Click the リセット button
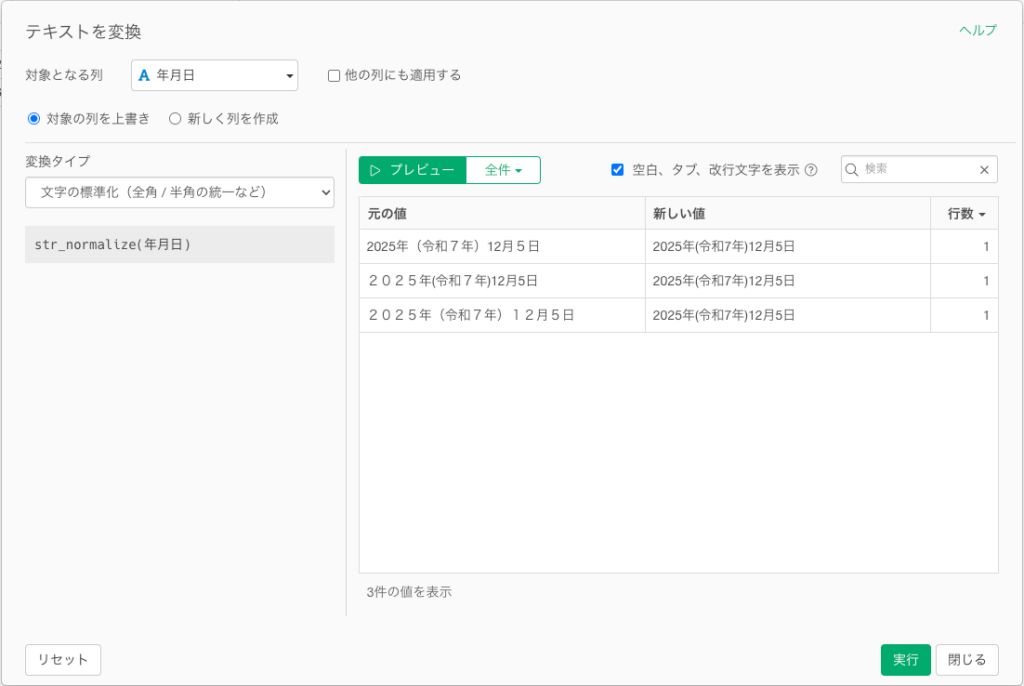Image resolution: width=1024 pixels, height=686 pixels. point(63,660)
